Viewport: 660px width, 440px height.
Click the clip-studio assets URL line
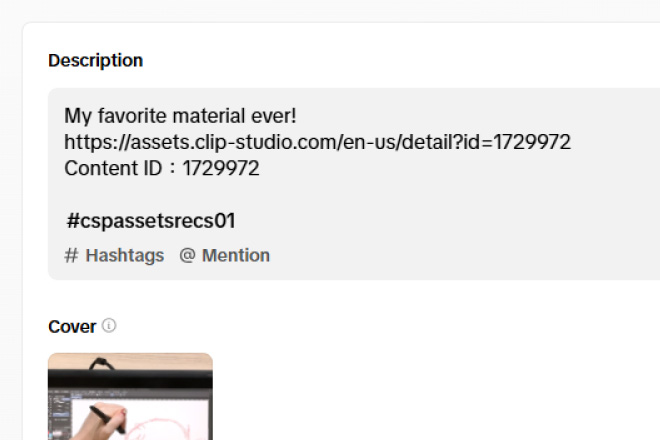pyautogui.click(x=317, y=142)
